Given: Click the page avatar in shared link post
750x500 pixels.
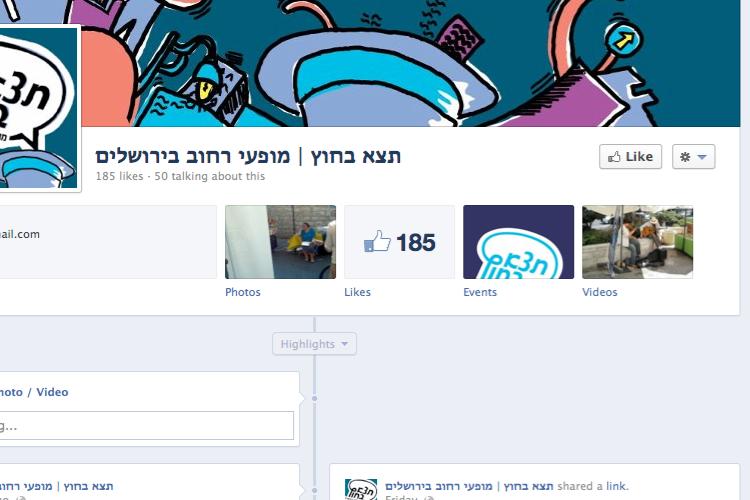Looking at the screenshot, I should click(361, 489).
